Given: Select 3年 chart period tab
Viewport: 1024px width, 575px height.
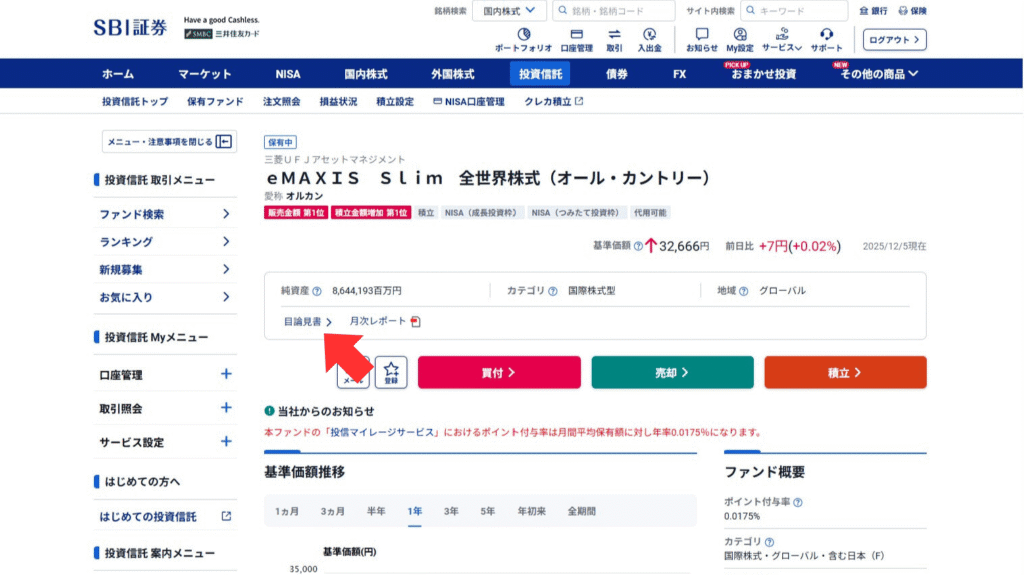Looking at the screenshot, I should 451,511.
